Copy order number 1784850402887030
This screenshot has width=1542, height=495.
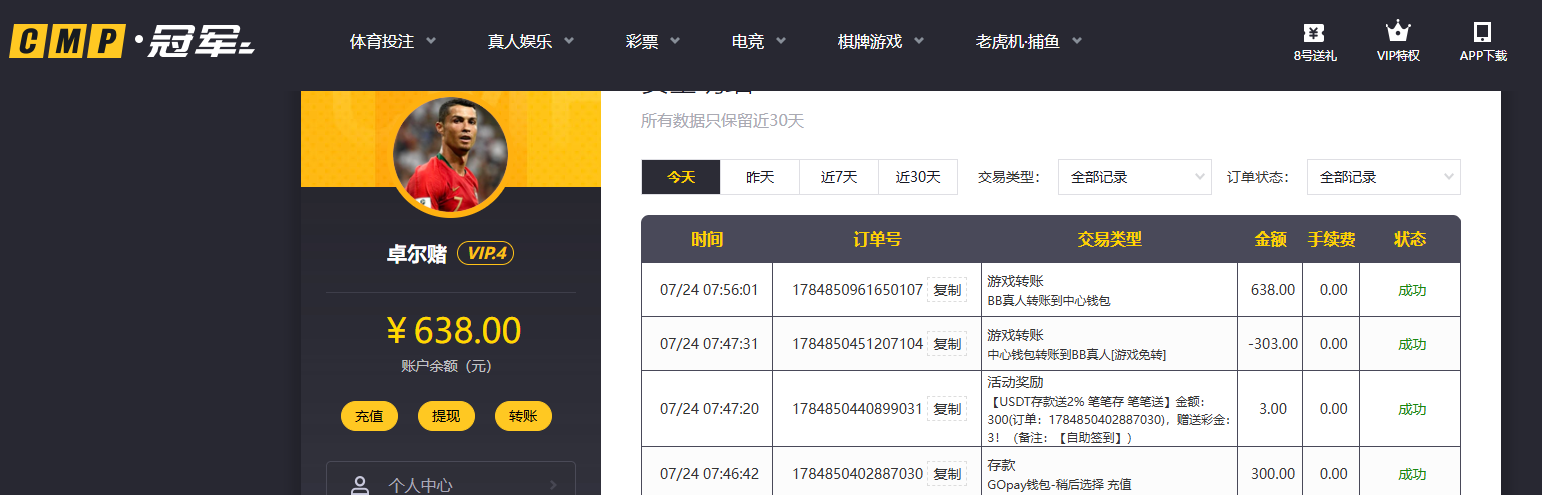[x=947, y=473]
